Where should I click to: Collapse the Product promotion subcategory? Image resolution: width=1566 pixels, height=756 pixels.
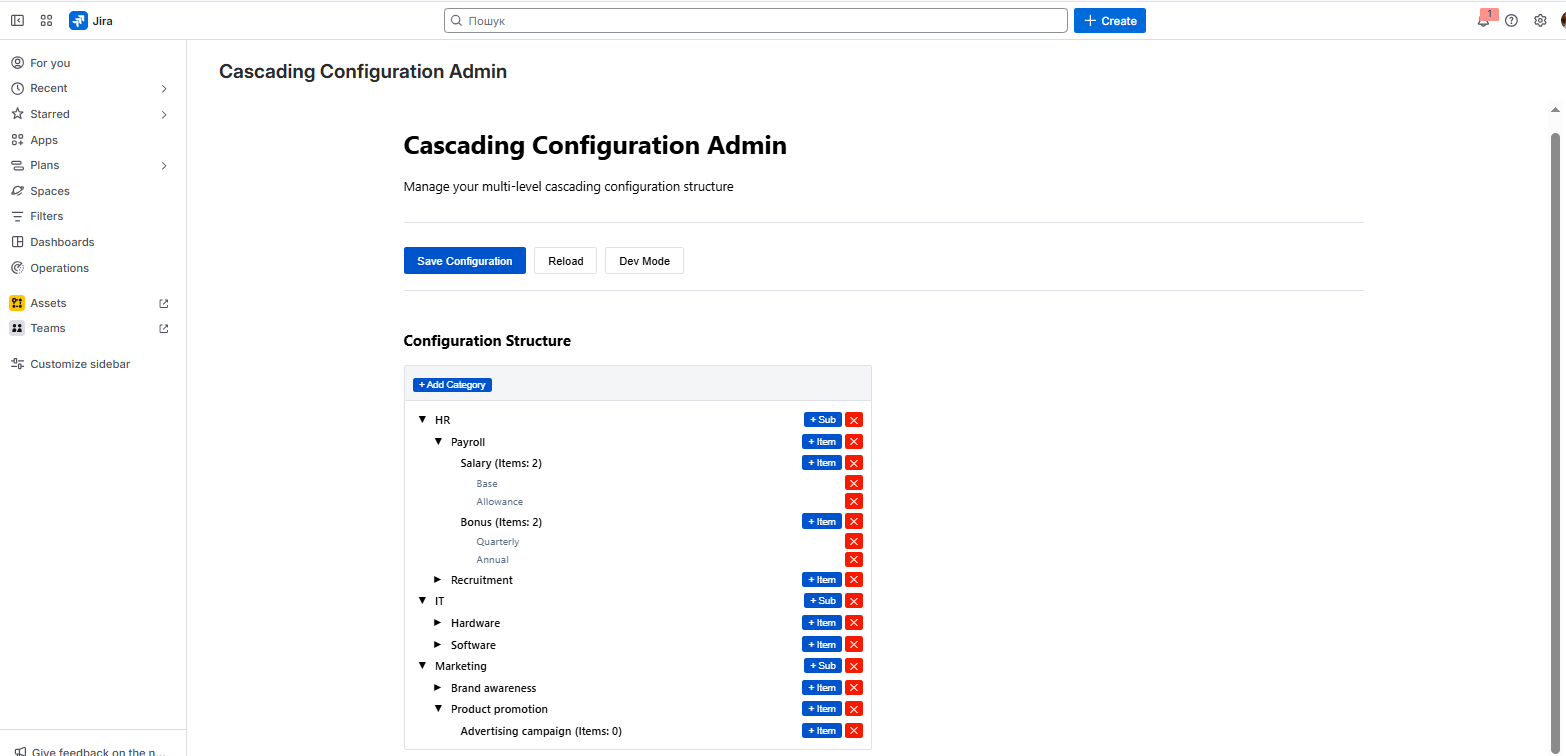pos(438,709)
